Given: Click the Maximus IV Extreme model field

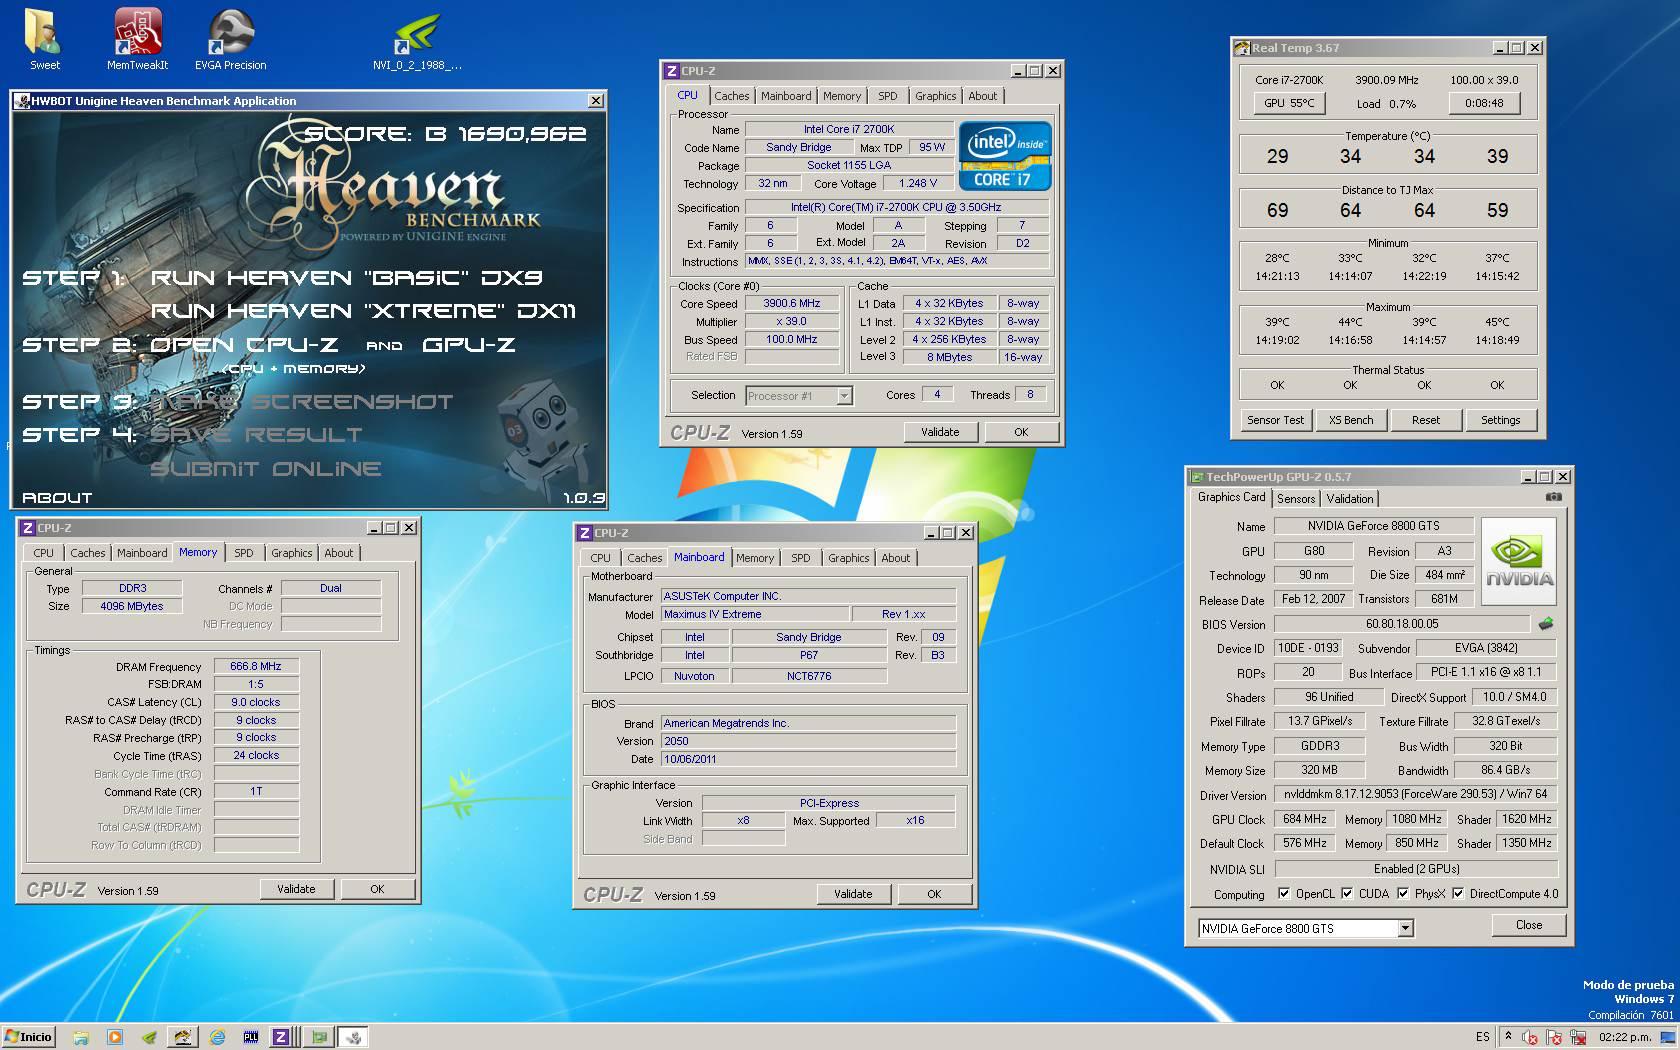Looking at the screenshot, I should pyautogui.click(x=754, y=614).
